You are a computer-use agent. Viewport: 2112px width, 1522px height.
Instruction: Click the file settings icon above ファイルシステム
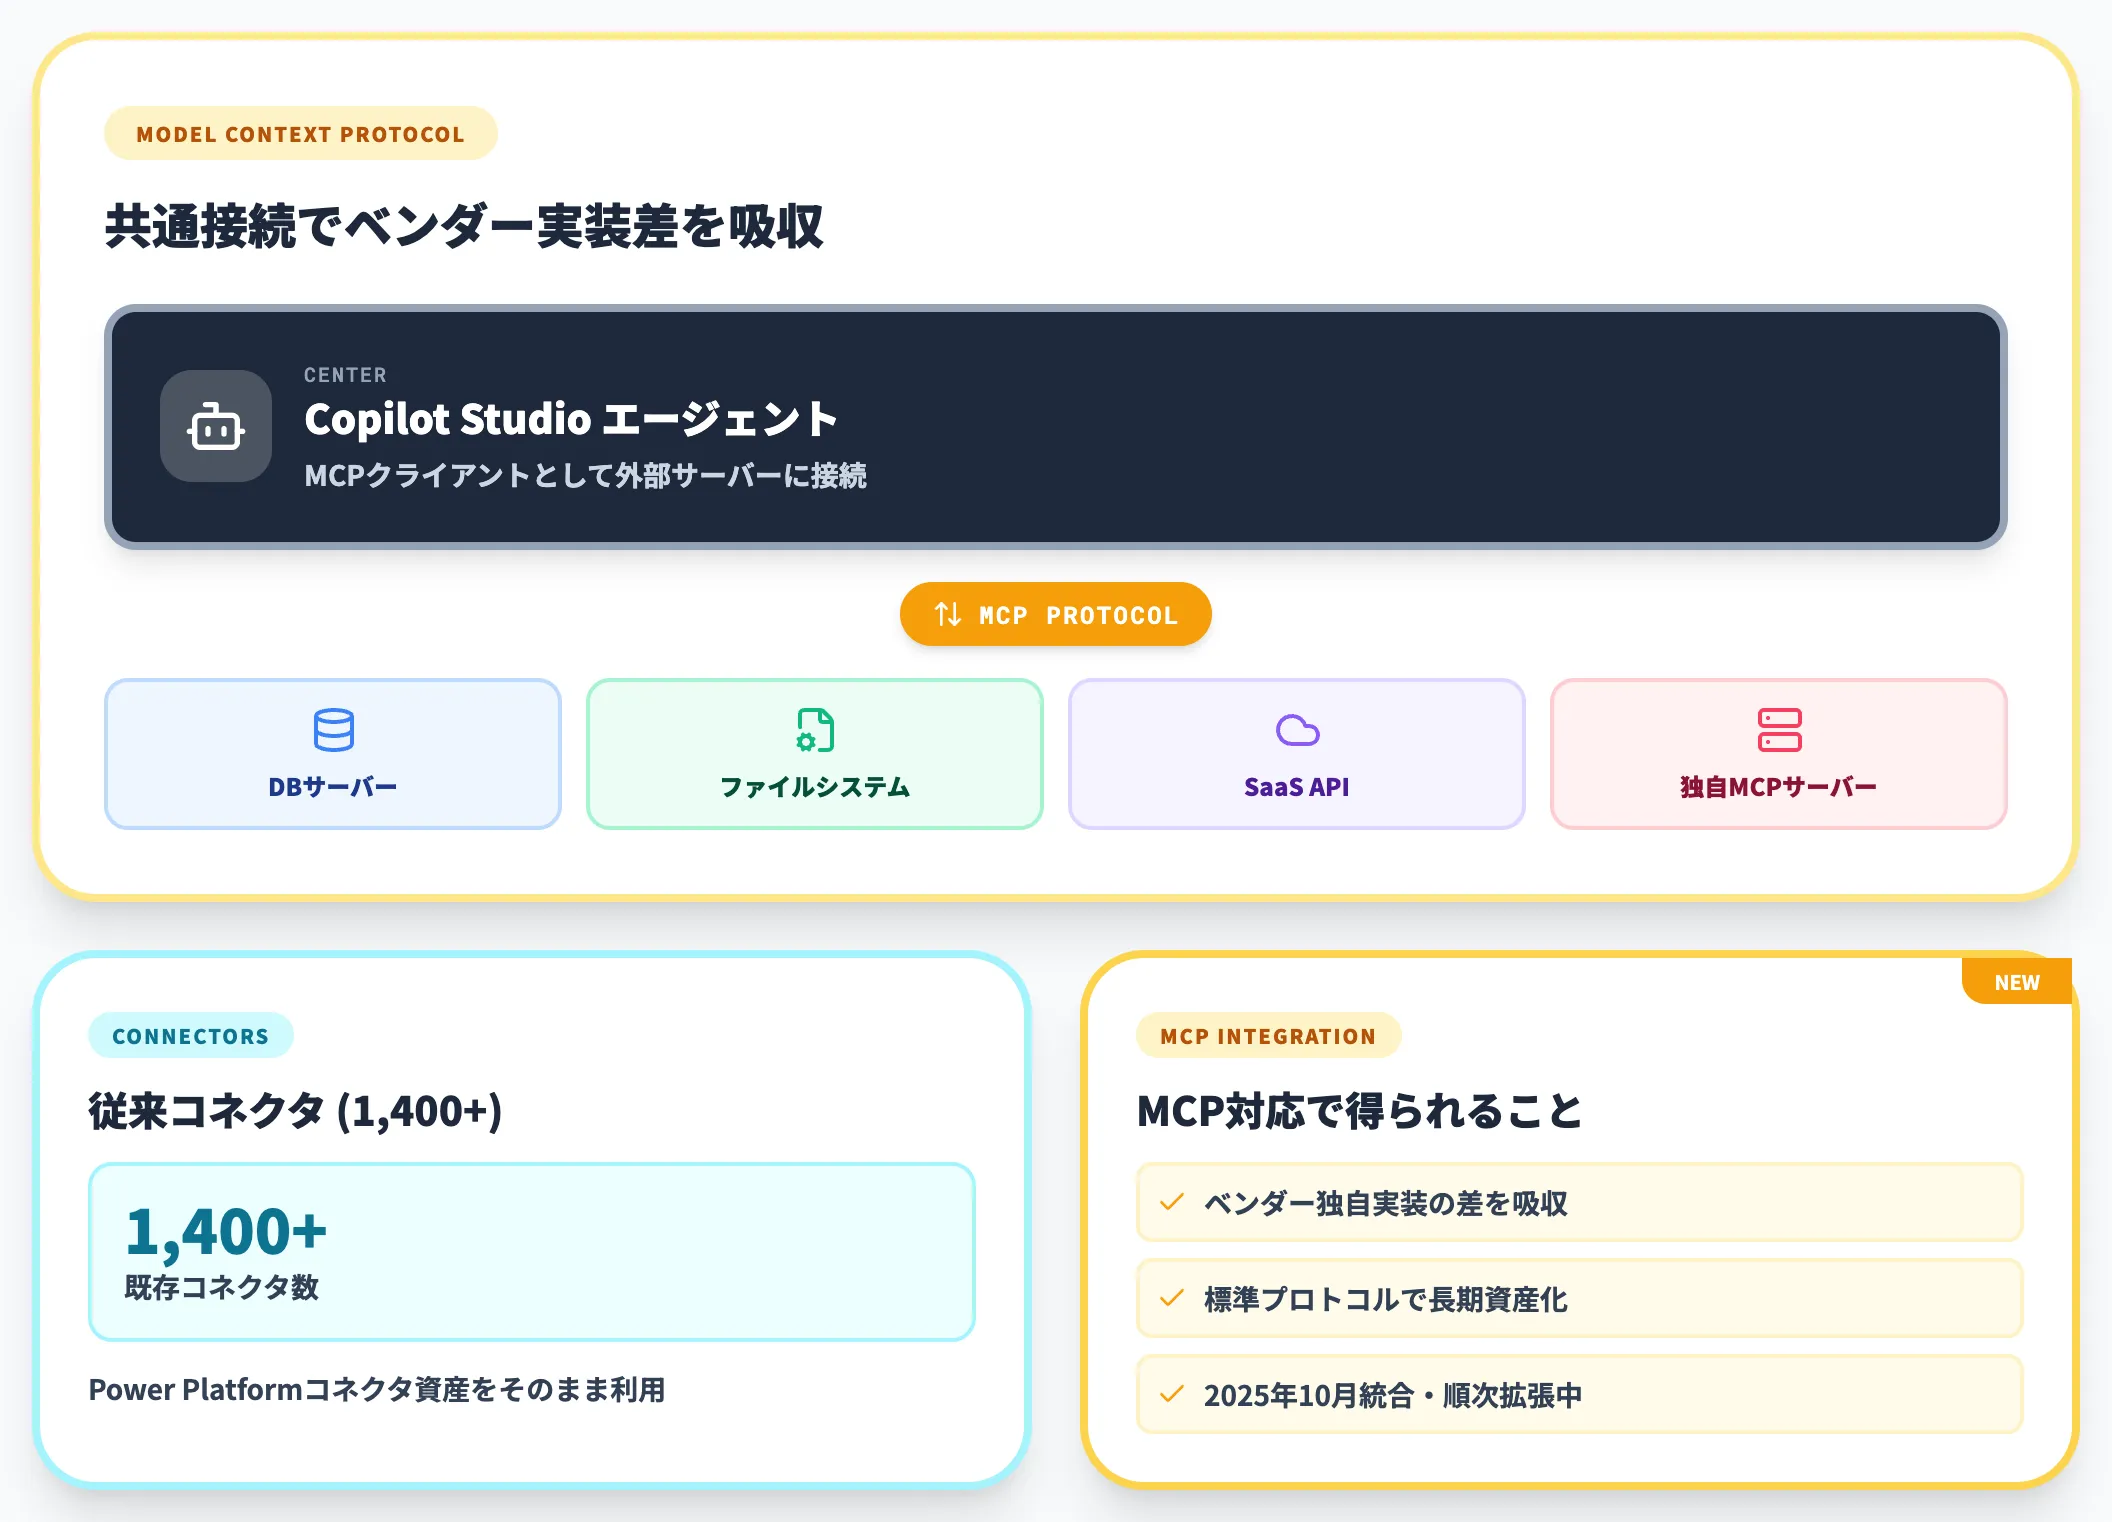[815, 730]
